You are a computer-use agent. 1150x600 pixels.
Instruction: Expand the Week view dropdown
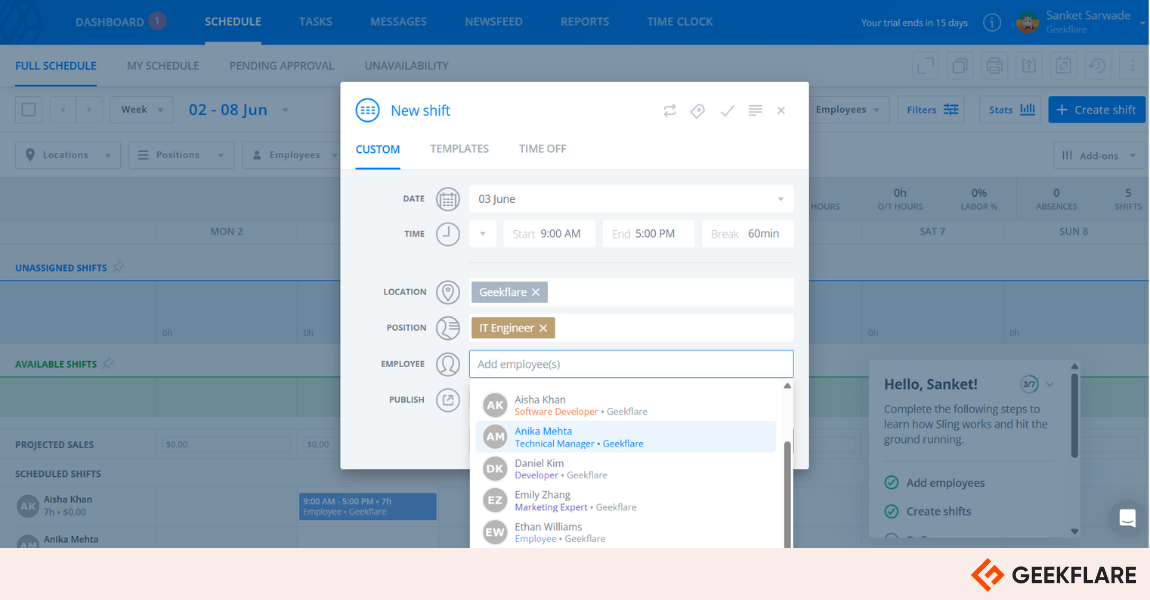[141, 110]
